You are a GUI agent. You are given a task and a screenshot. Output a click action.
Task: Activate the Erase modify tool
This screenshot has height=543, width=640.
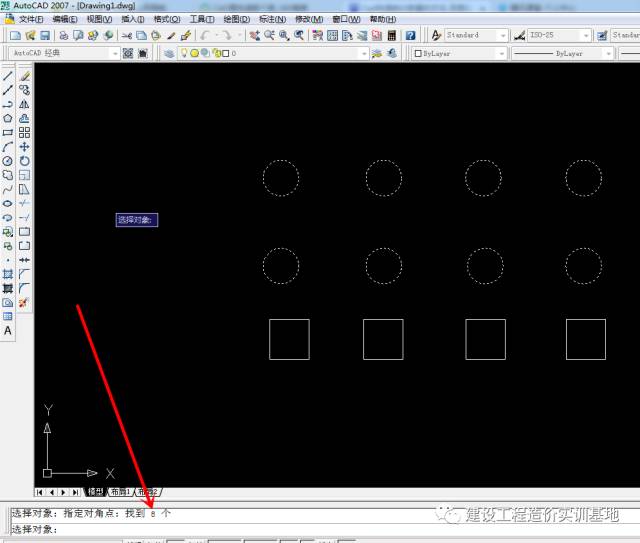pos(25,76)
